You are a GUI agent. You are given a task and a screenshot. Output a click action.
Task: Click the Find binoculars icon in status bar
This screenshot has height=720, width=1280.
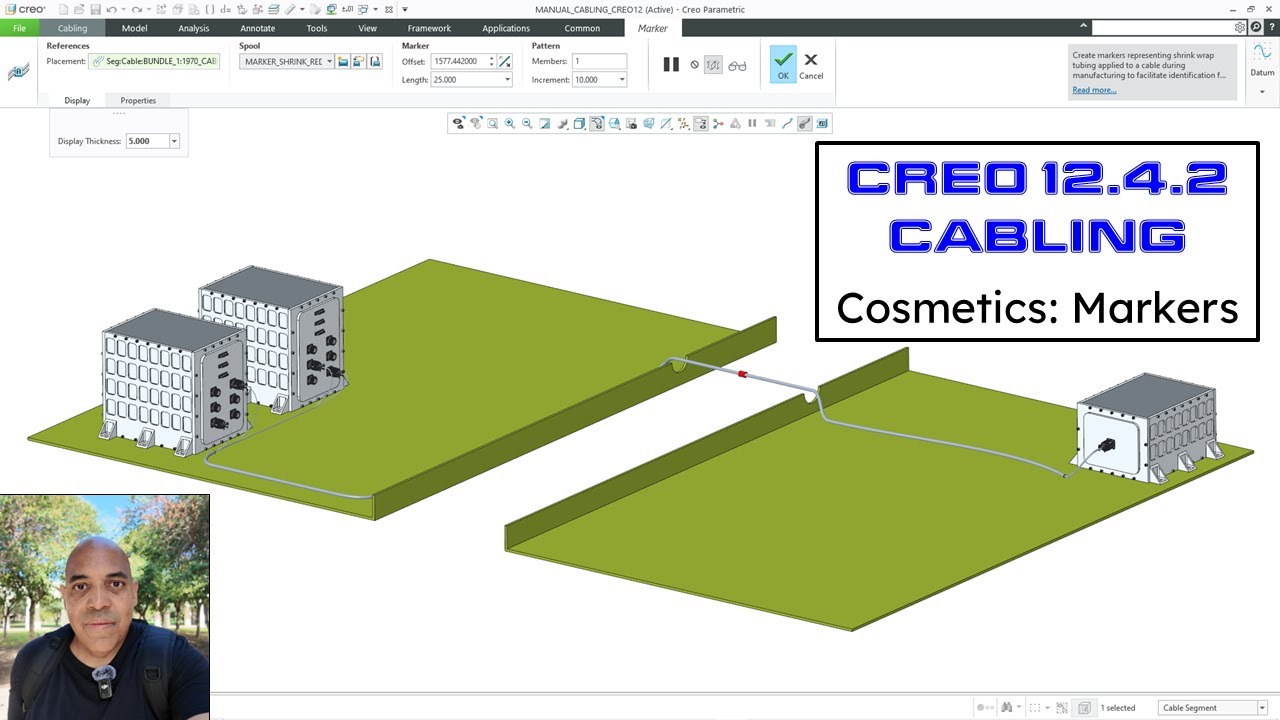tap(1007, 707)
